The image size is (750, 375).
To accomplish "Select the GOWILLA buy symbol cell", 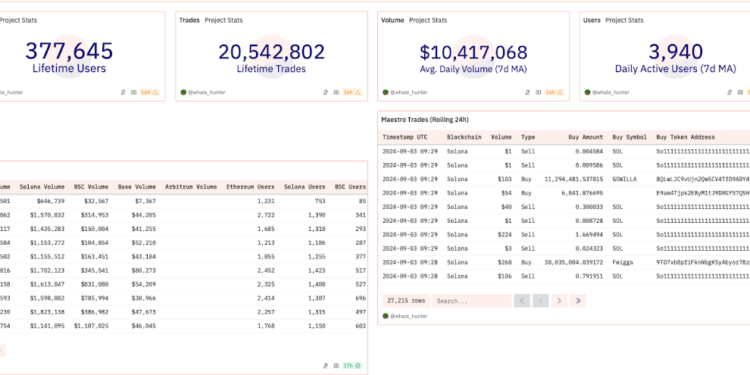I will click(x=624, y=179).
